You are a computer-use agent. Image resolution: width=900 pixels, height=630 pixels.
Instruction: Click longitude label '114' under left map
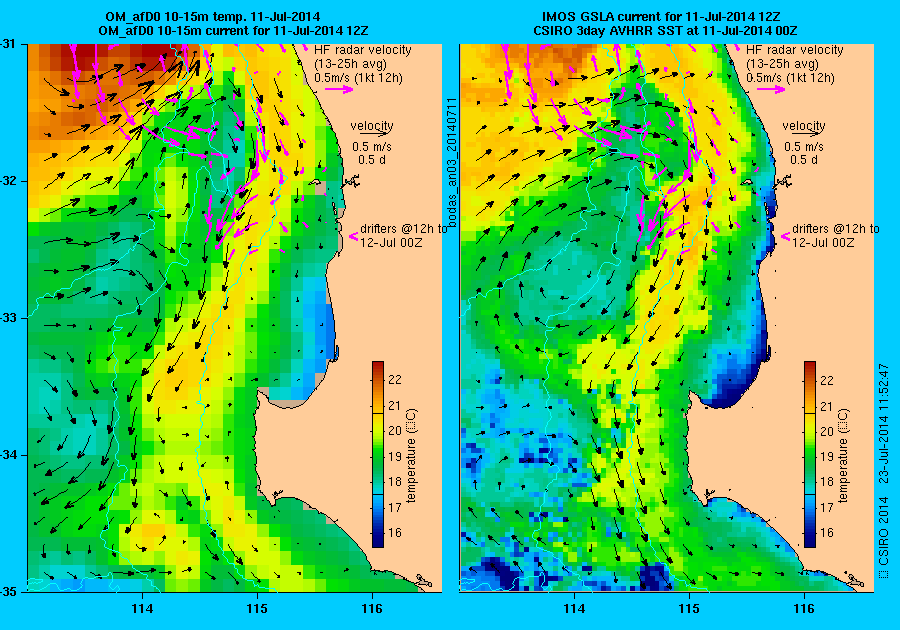point(142,609)
